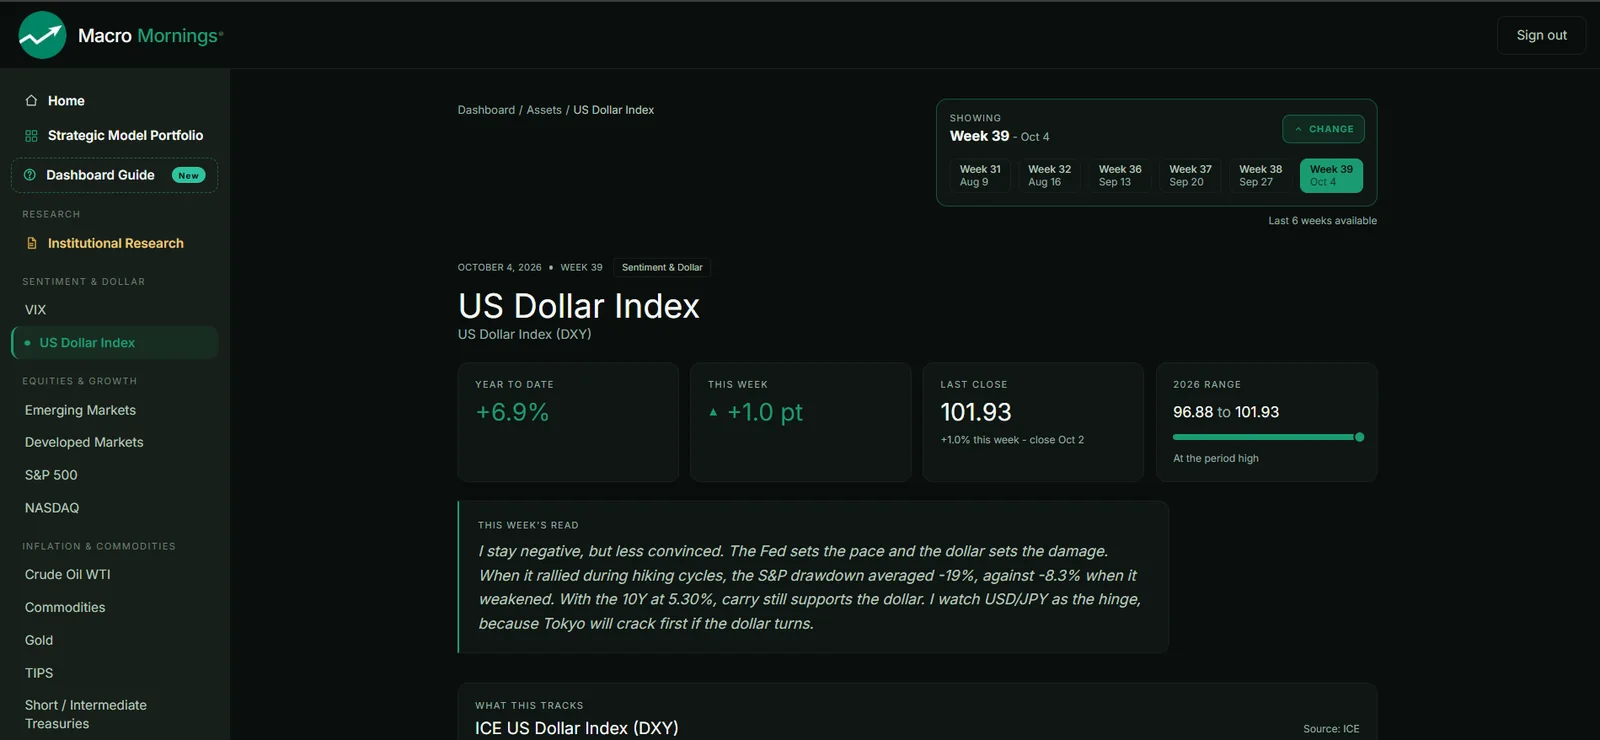Click 'Last 6 weeks available' note
The height and width of the screenshot is (740, 1600).
coord(1322,221)
